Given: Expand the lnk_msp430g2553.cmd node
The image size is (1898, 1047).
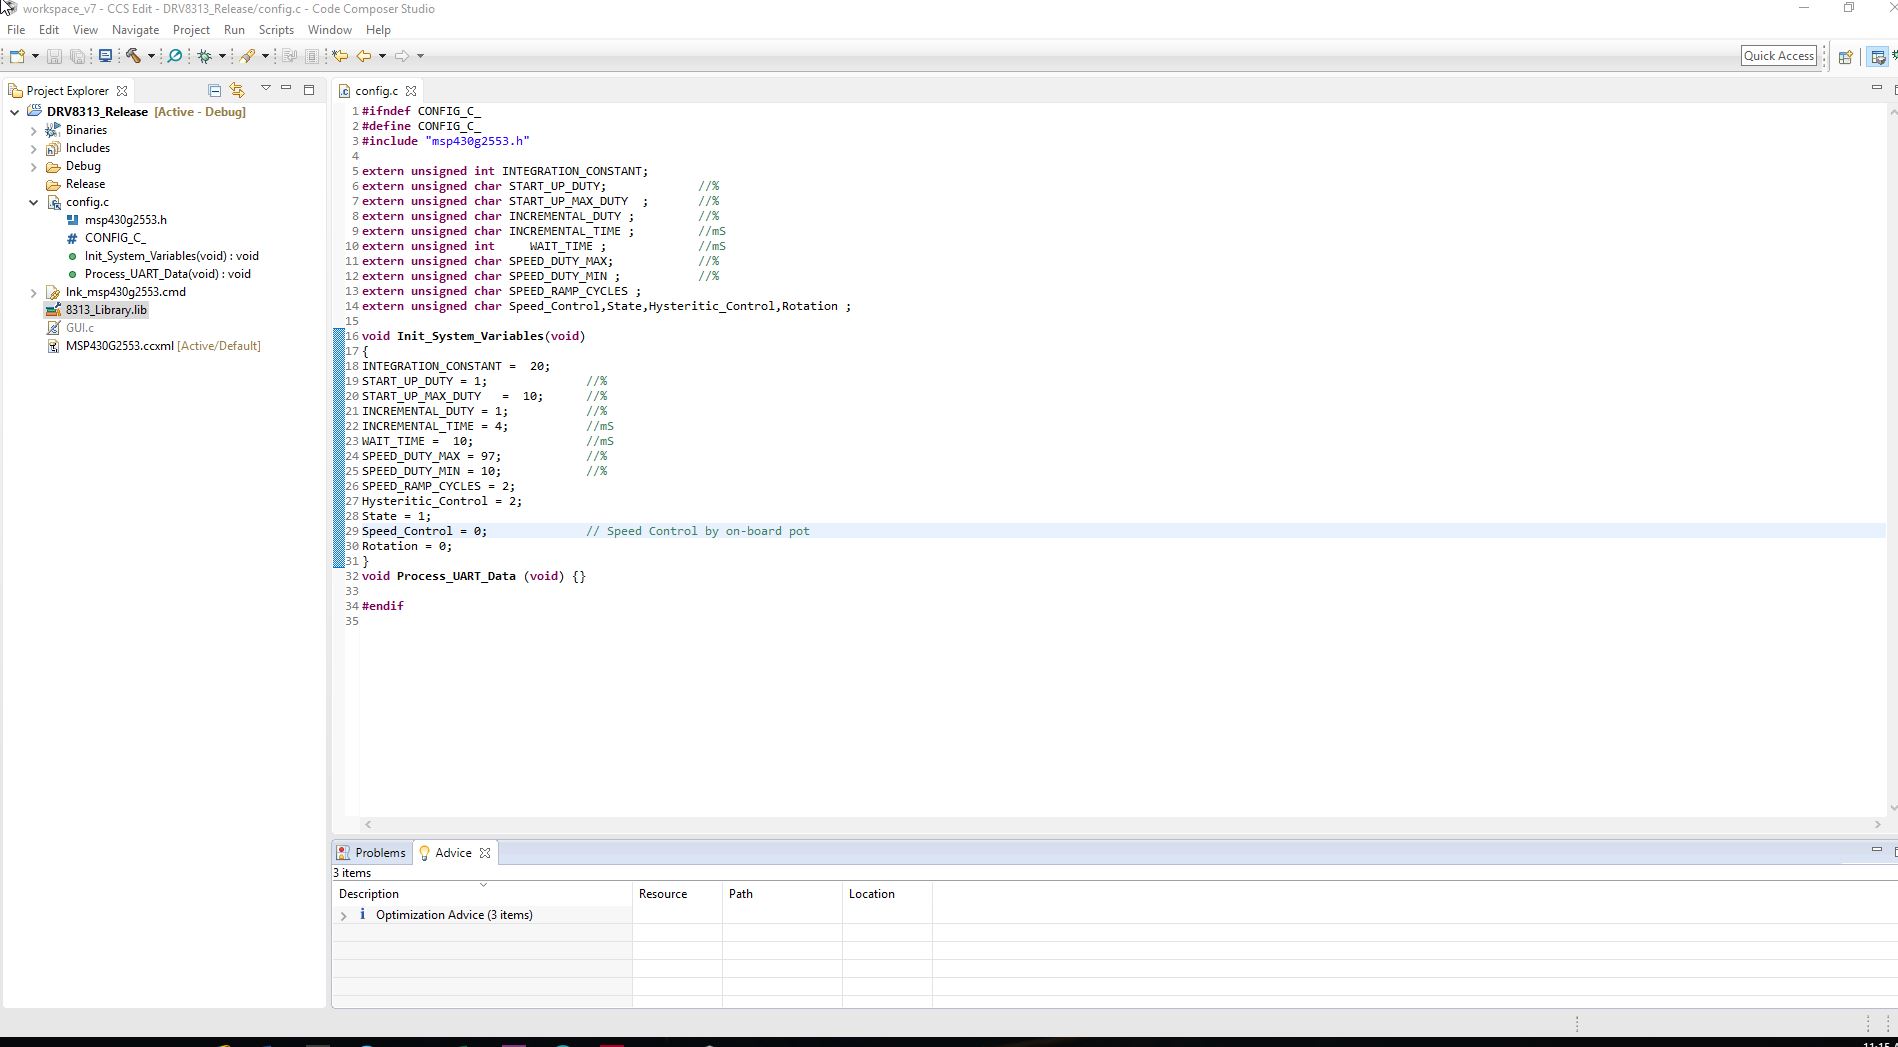Looking at the screenshot, I should click(34, 292).
